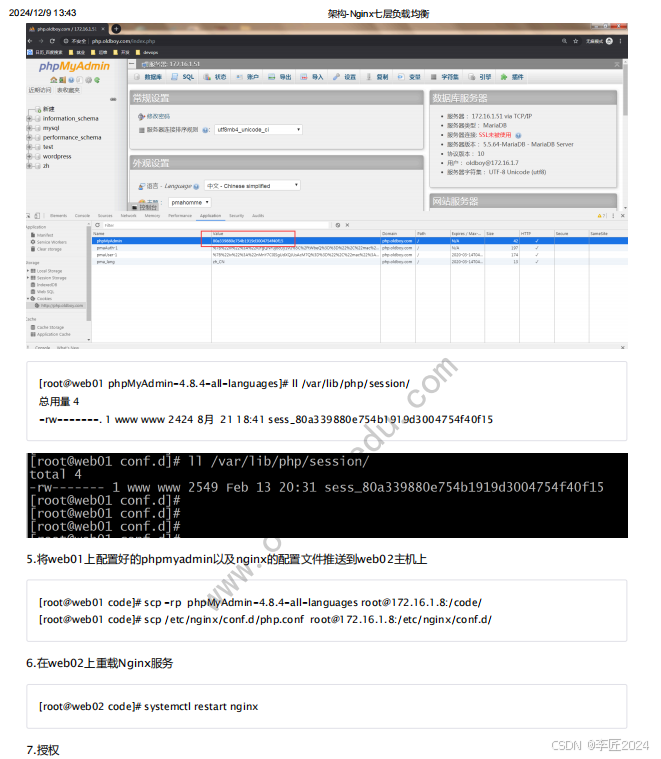The height and width of the screenshot is (759, 661).
Task: Expand the wordpress database node
Action: (x=30, y=156)
